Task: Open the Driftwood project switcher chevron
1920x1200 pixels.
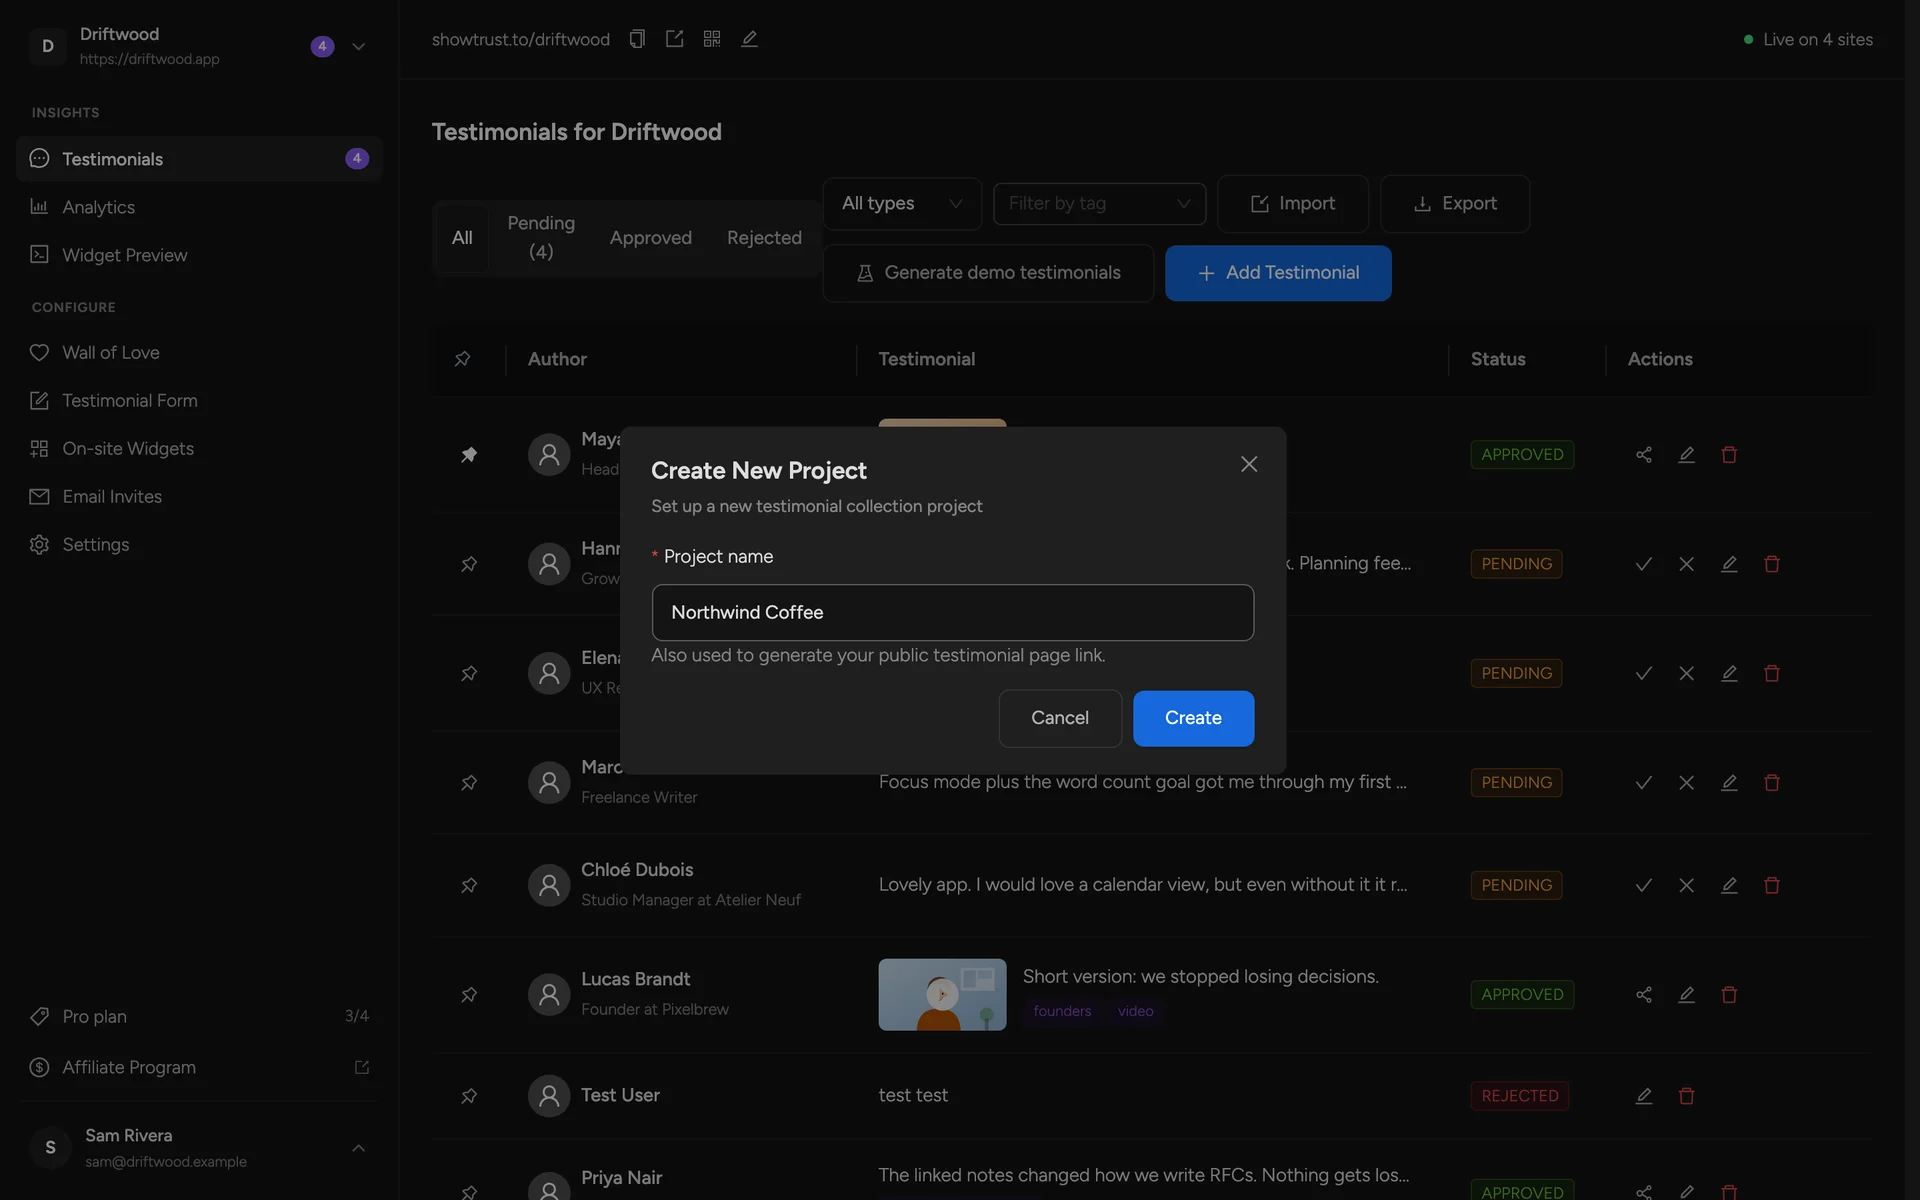Action: click(359, 46)
